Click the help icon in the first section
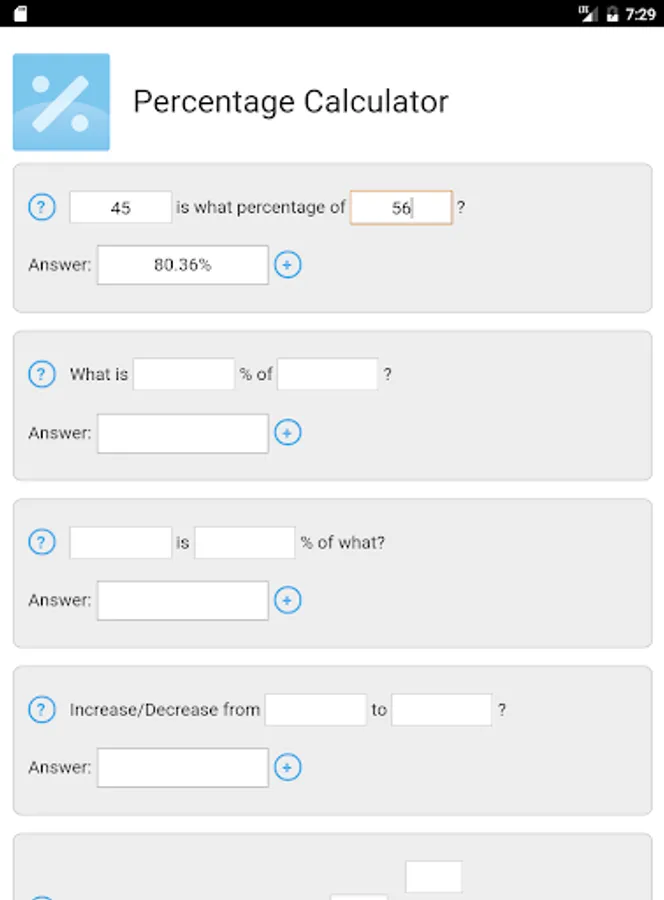Image resolution: width=664 pixels, height=900 pixels. point(42,207)
